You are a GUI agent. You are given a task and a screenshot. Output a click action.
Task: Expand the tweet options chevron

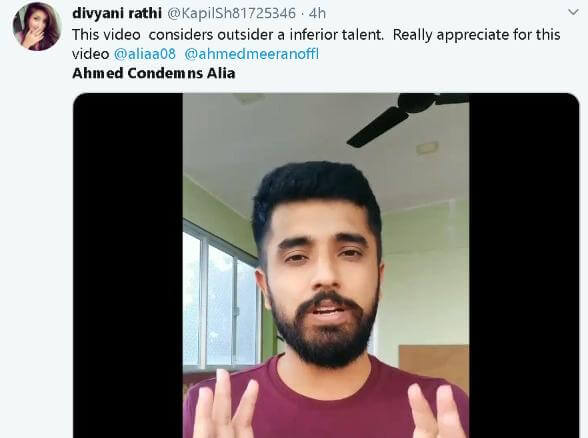(x=573, y=12)
